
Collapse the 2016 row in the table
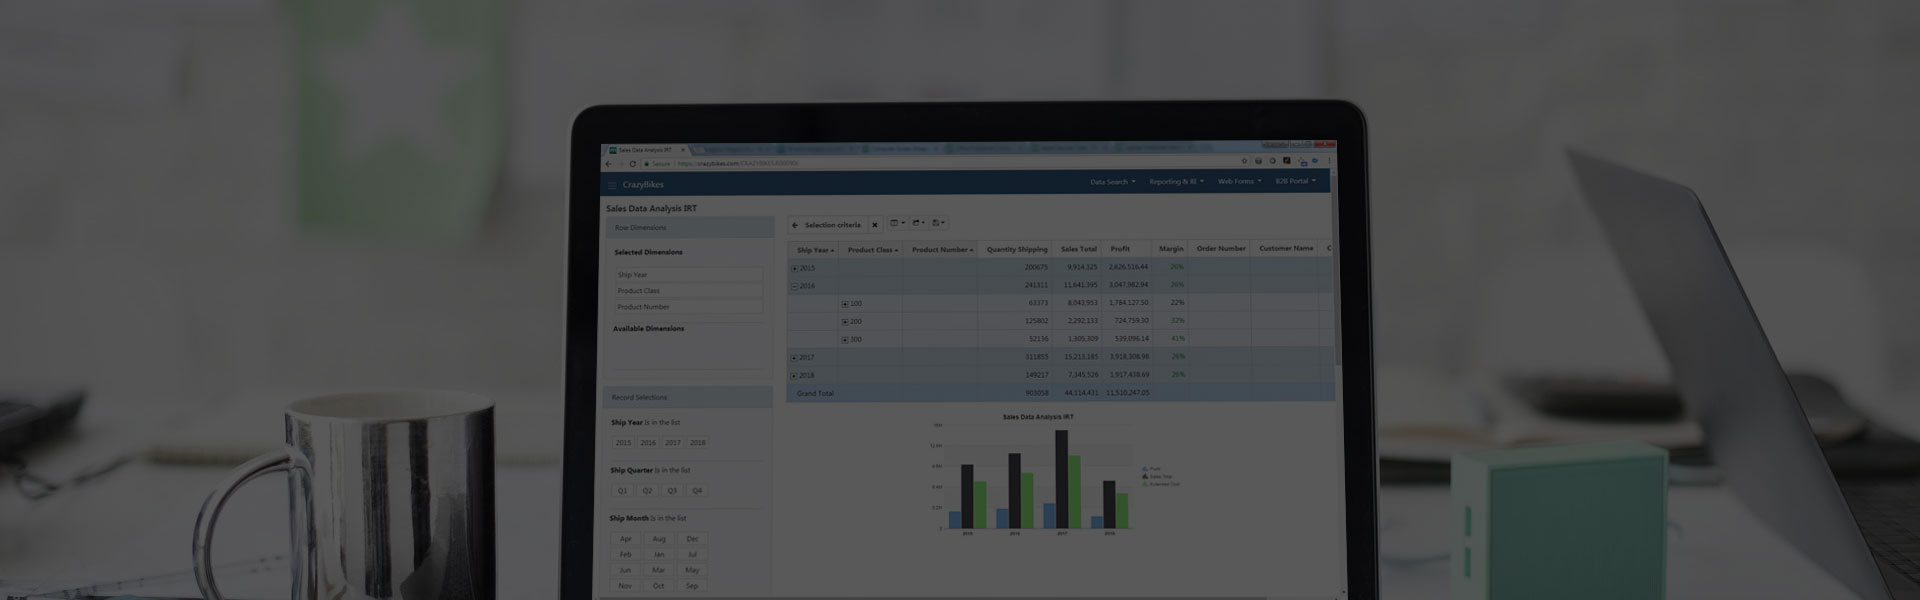[x=795, y=286]
